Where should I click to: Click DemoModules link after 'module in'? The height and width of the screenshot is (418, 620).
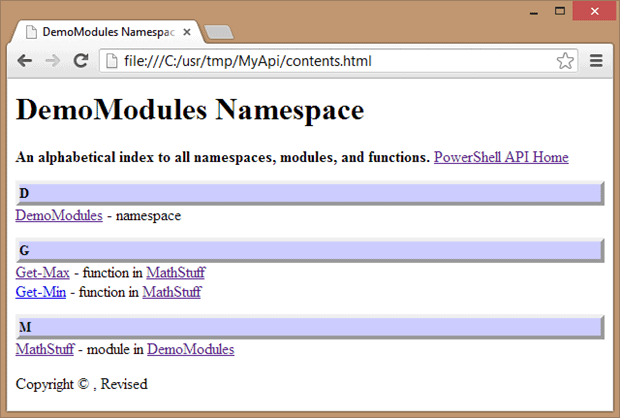(x=191, y=349)
